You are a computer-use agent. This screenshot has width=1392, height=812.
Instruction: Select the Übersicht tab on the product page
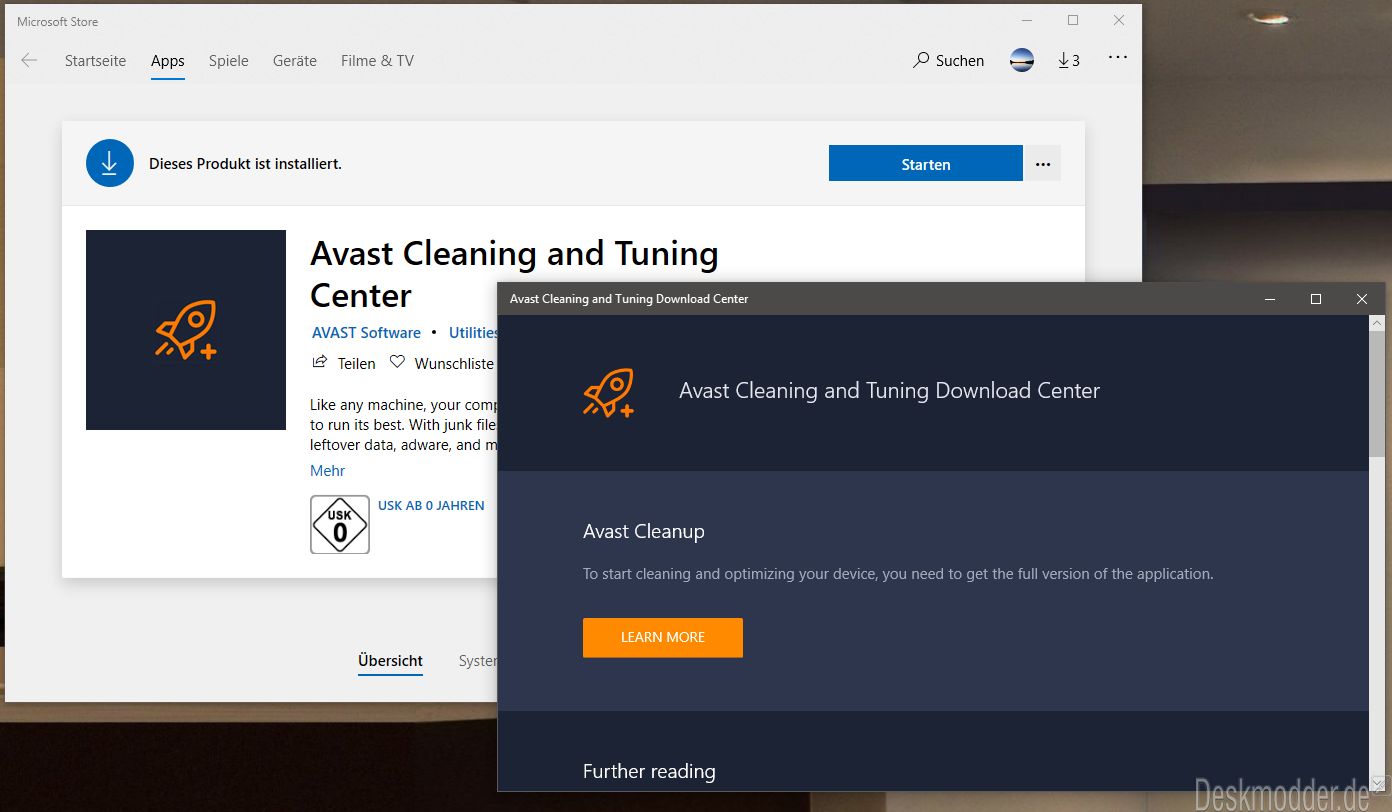(x=390, y=661)
